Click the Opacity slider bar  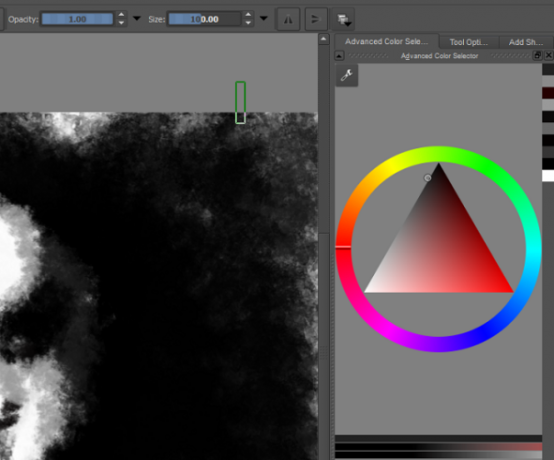pyautogui.click(x=77, y=19)
